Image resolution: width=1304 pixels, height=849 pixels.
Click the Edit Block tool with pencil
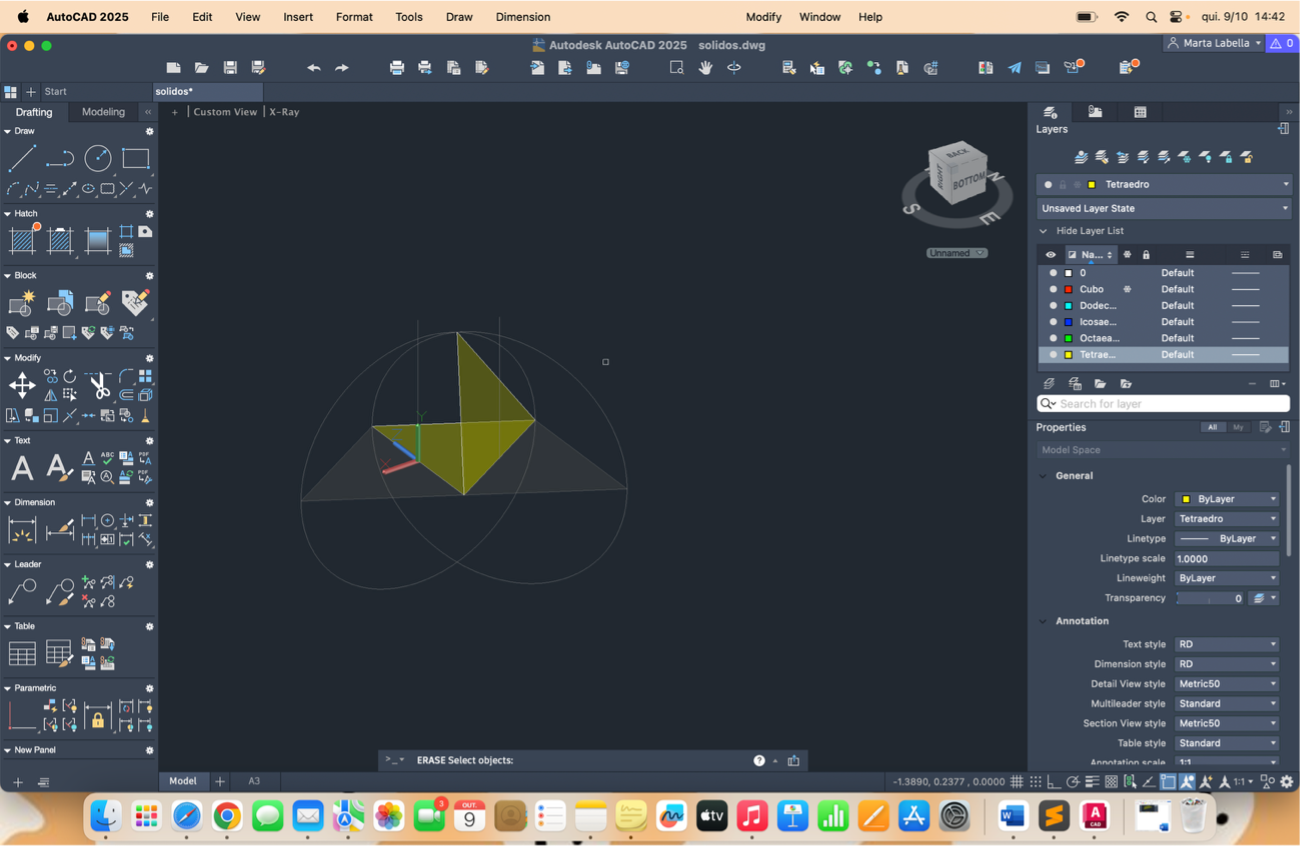coord(98,302)
